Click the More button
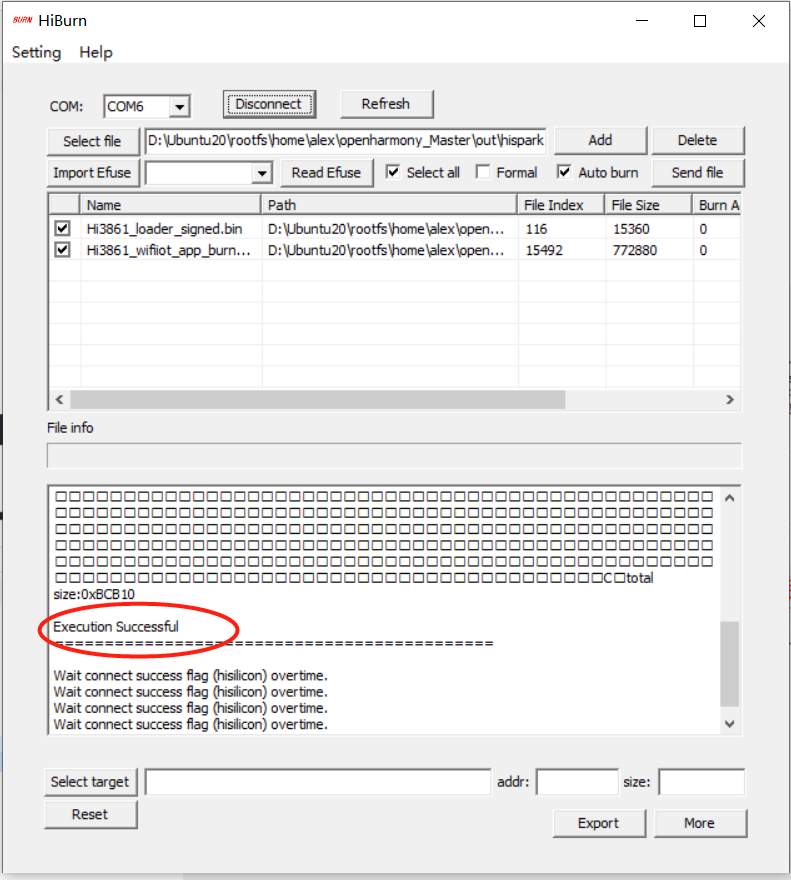The image size is (791, 880). tap(700, 823)
